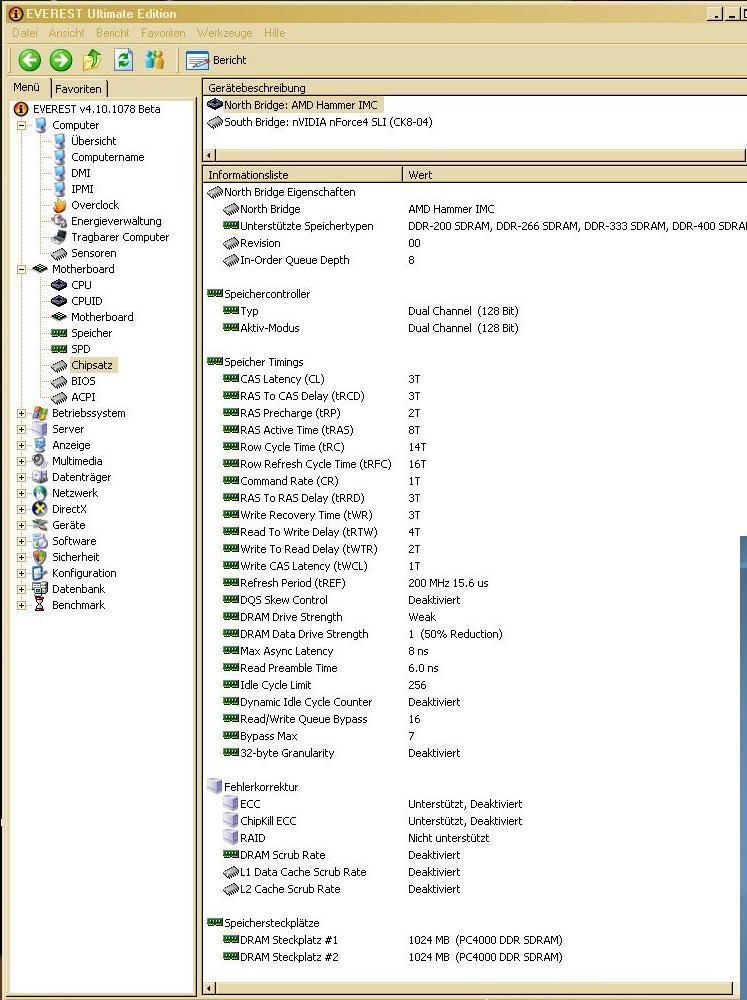747x1000 pixels.
Task: Expand the Datenbank node
Action: pos(21,589)
